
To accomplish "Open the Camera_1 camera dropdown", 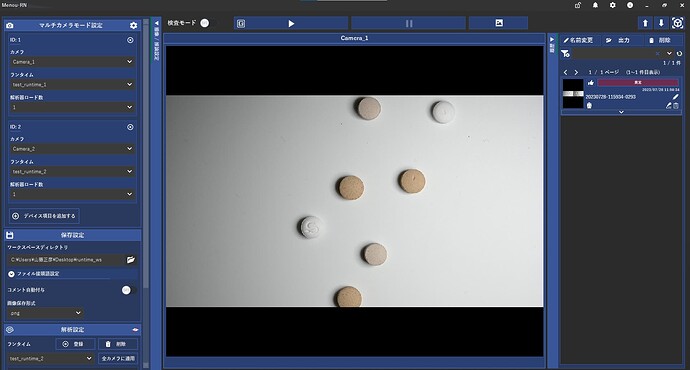I will point(72,62).
